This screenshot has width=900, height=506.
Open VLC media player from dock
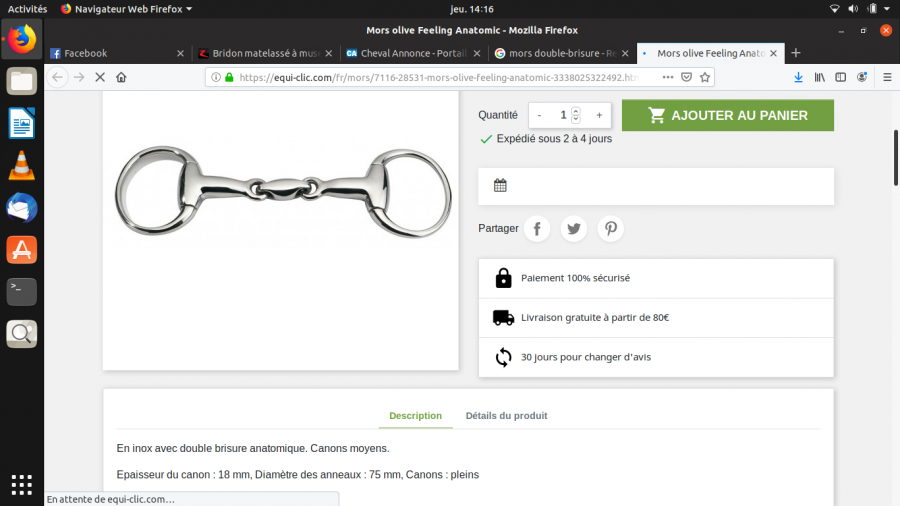21,166
